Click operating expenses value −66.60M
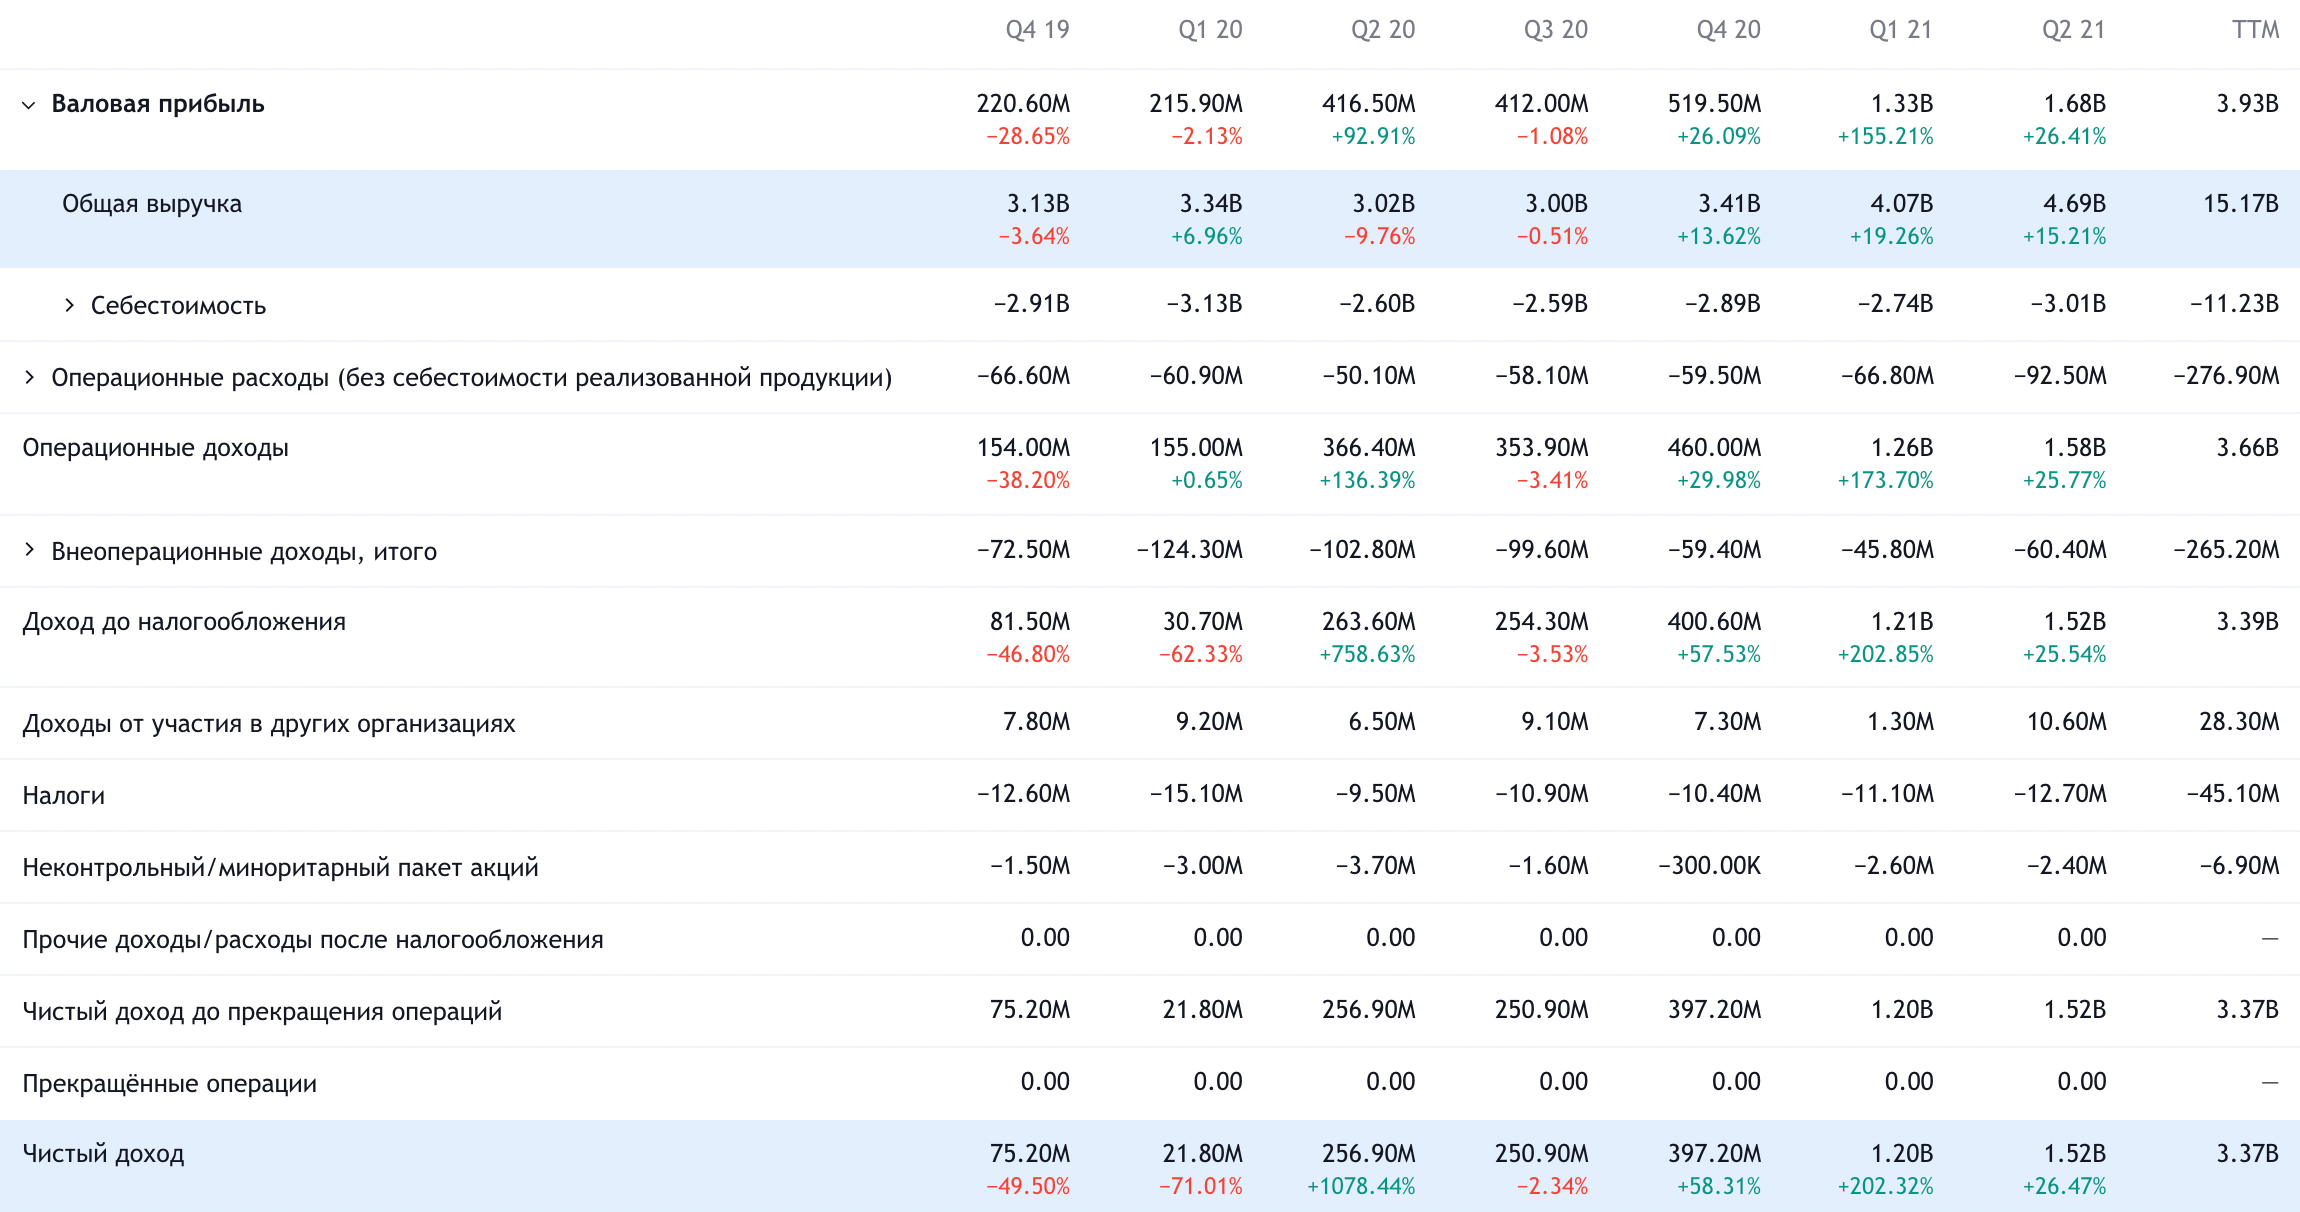The height and width of the screenshot is (1212, 2300). (x=1023, y=376)
